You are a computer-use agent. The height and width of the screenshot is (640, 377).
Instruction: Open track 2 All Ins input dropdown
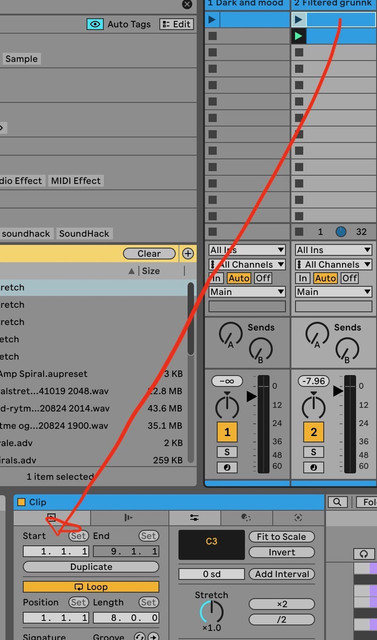[334, 250]
